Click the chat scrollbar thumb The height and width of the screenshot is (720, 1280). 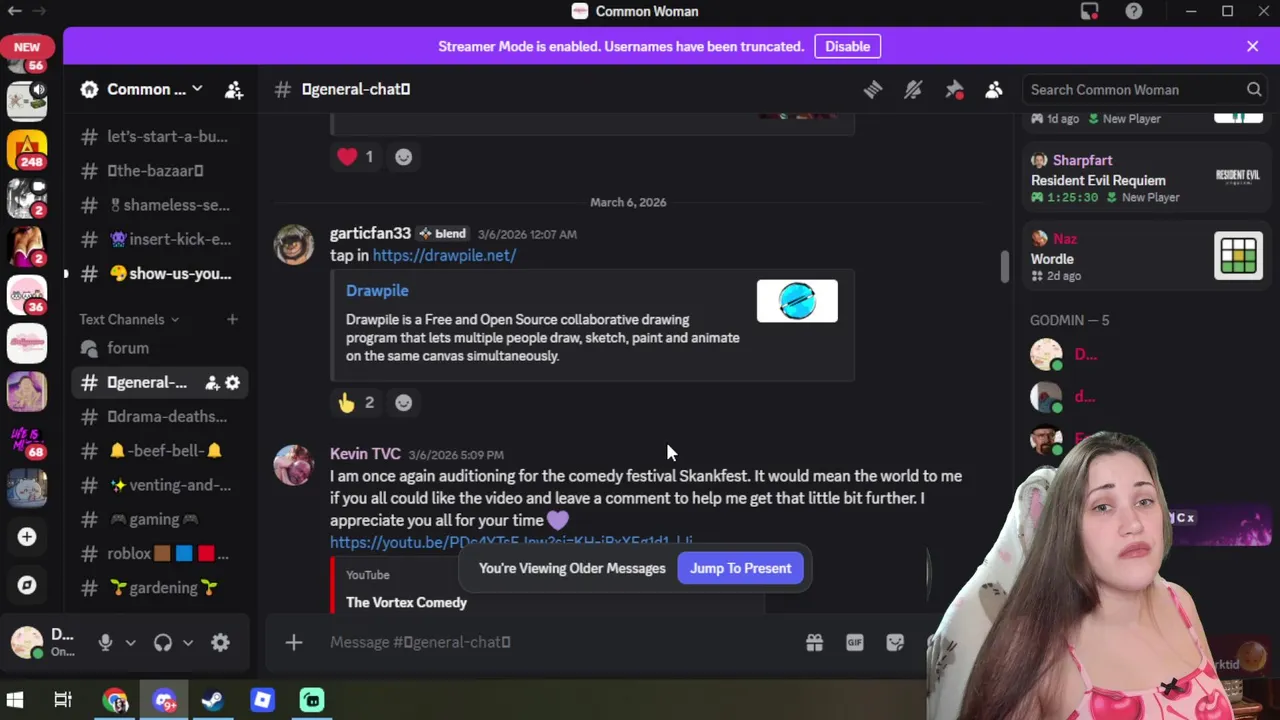coord(1005,267)
